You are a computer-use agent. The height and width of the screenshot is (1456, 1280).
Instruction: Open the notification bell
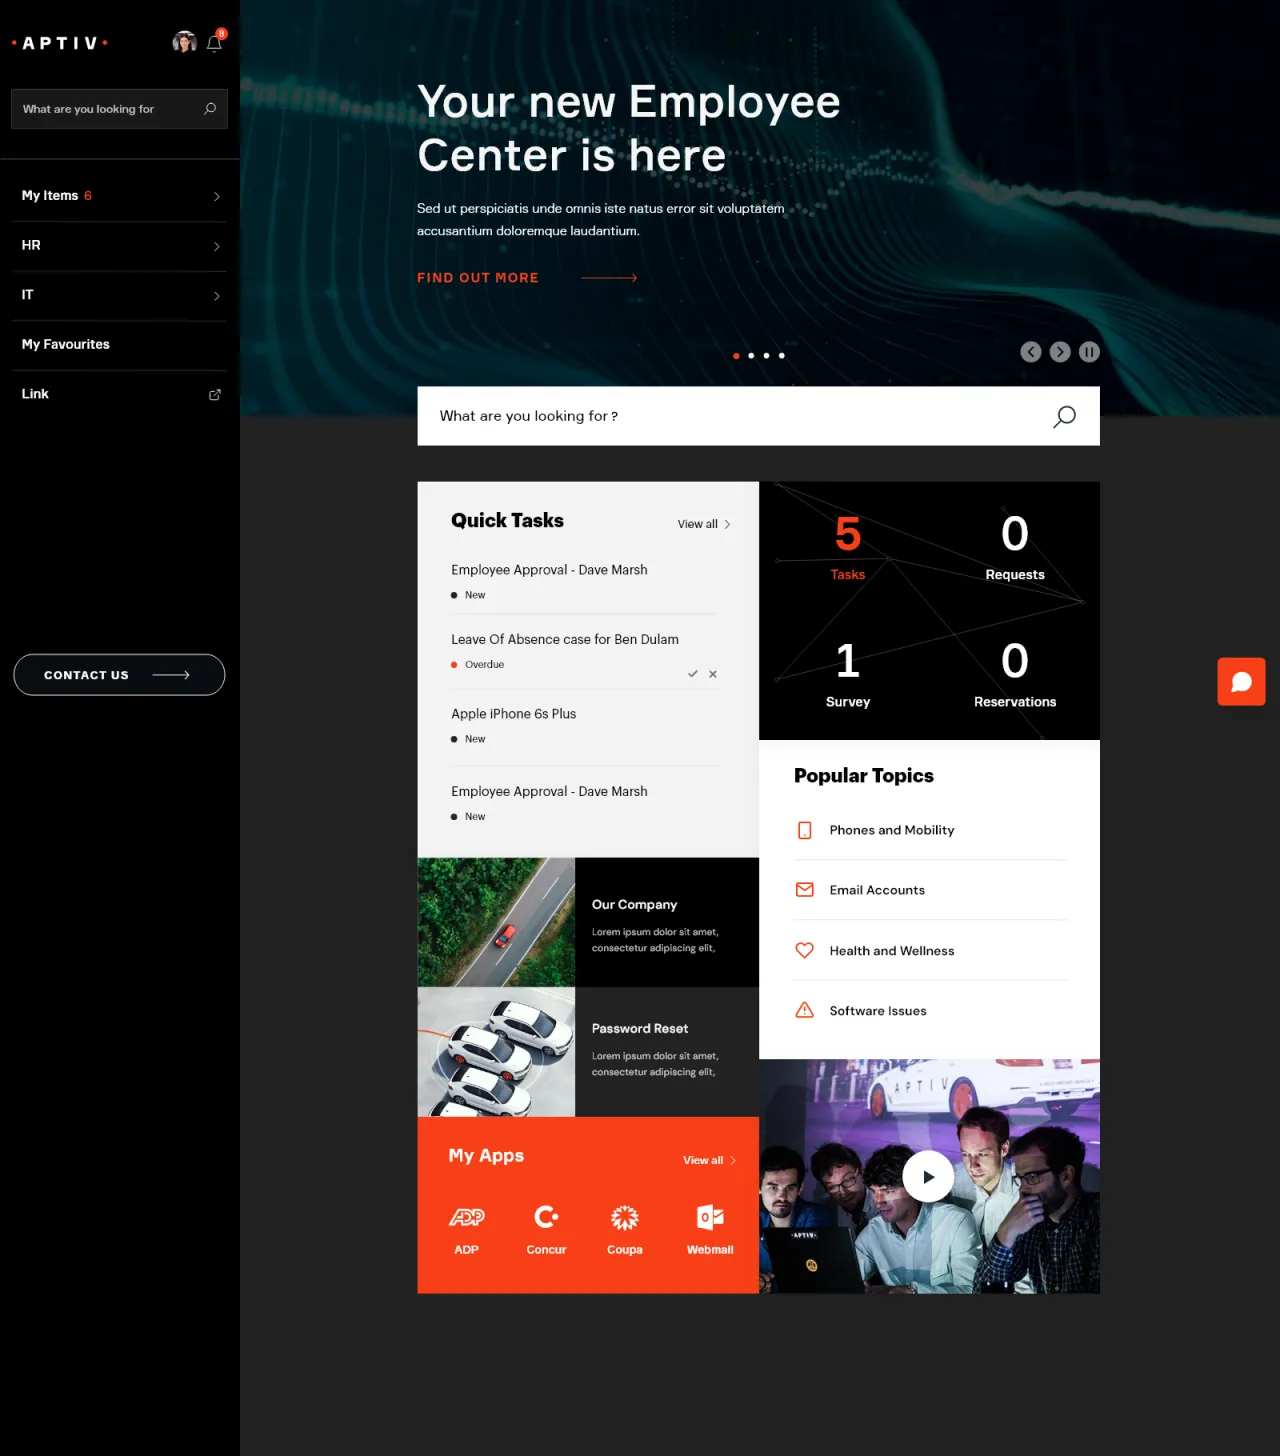point(213,42)
